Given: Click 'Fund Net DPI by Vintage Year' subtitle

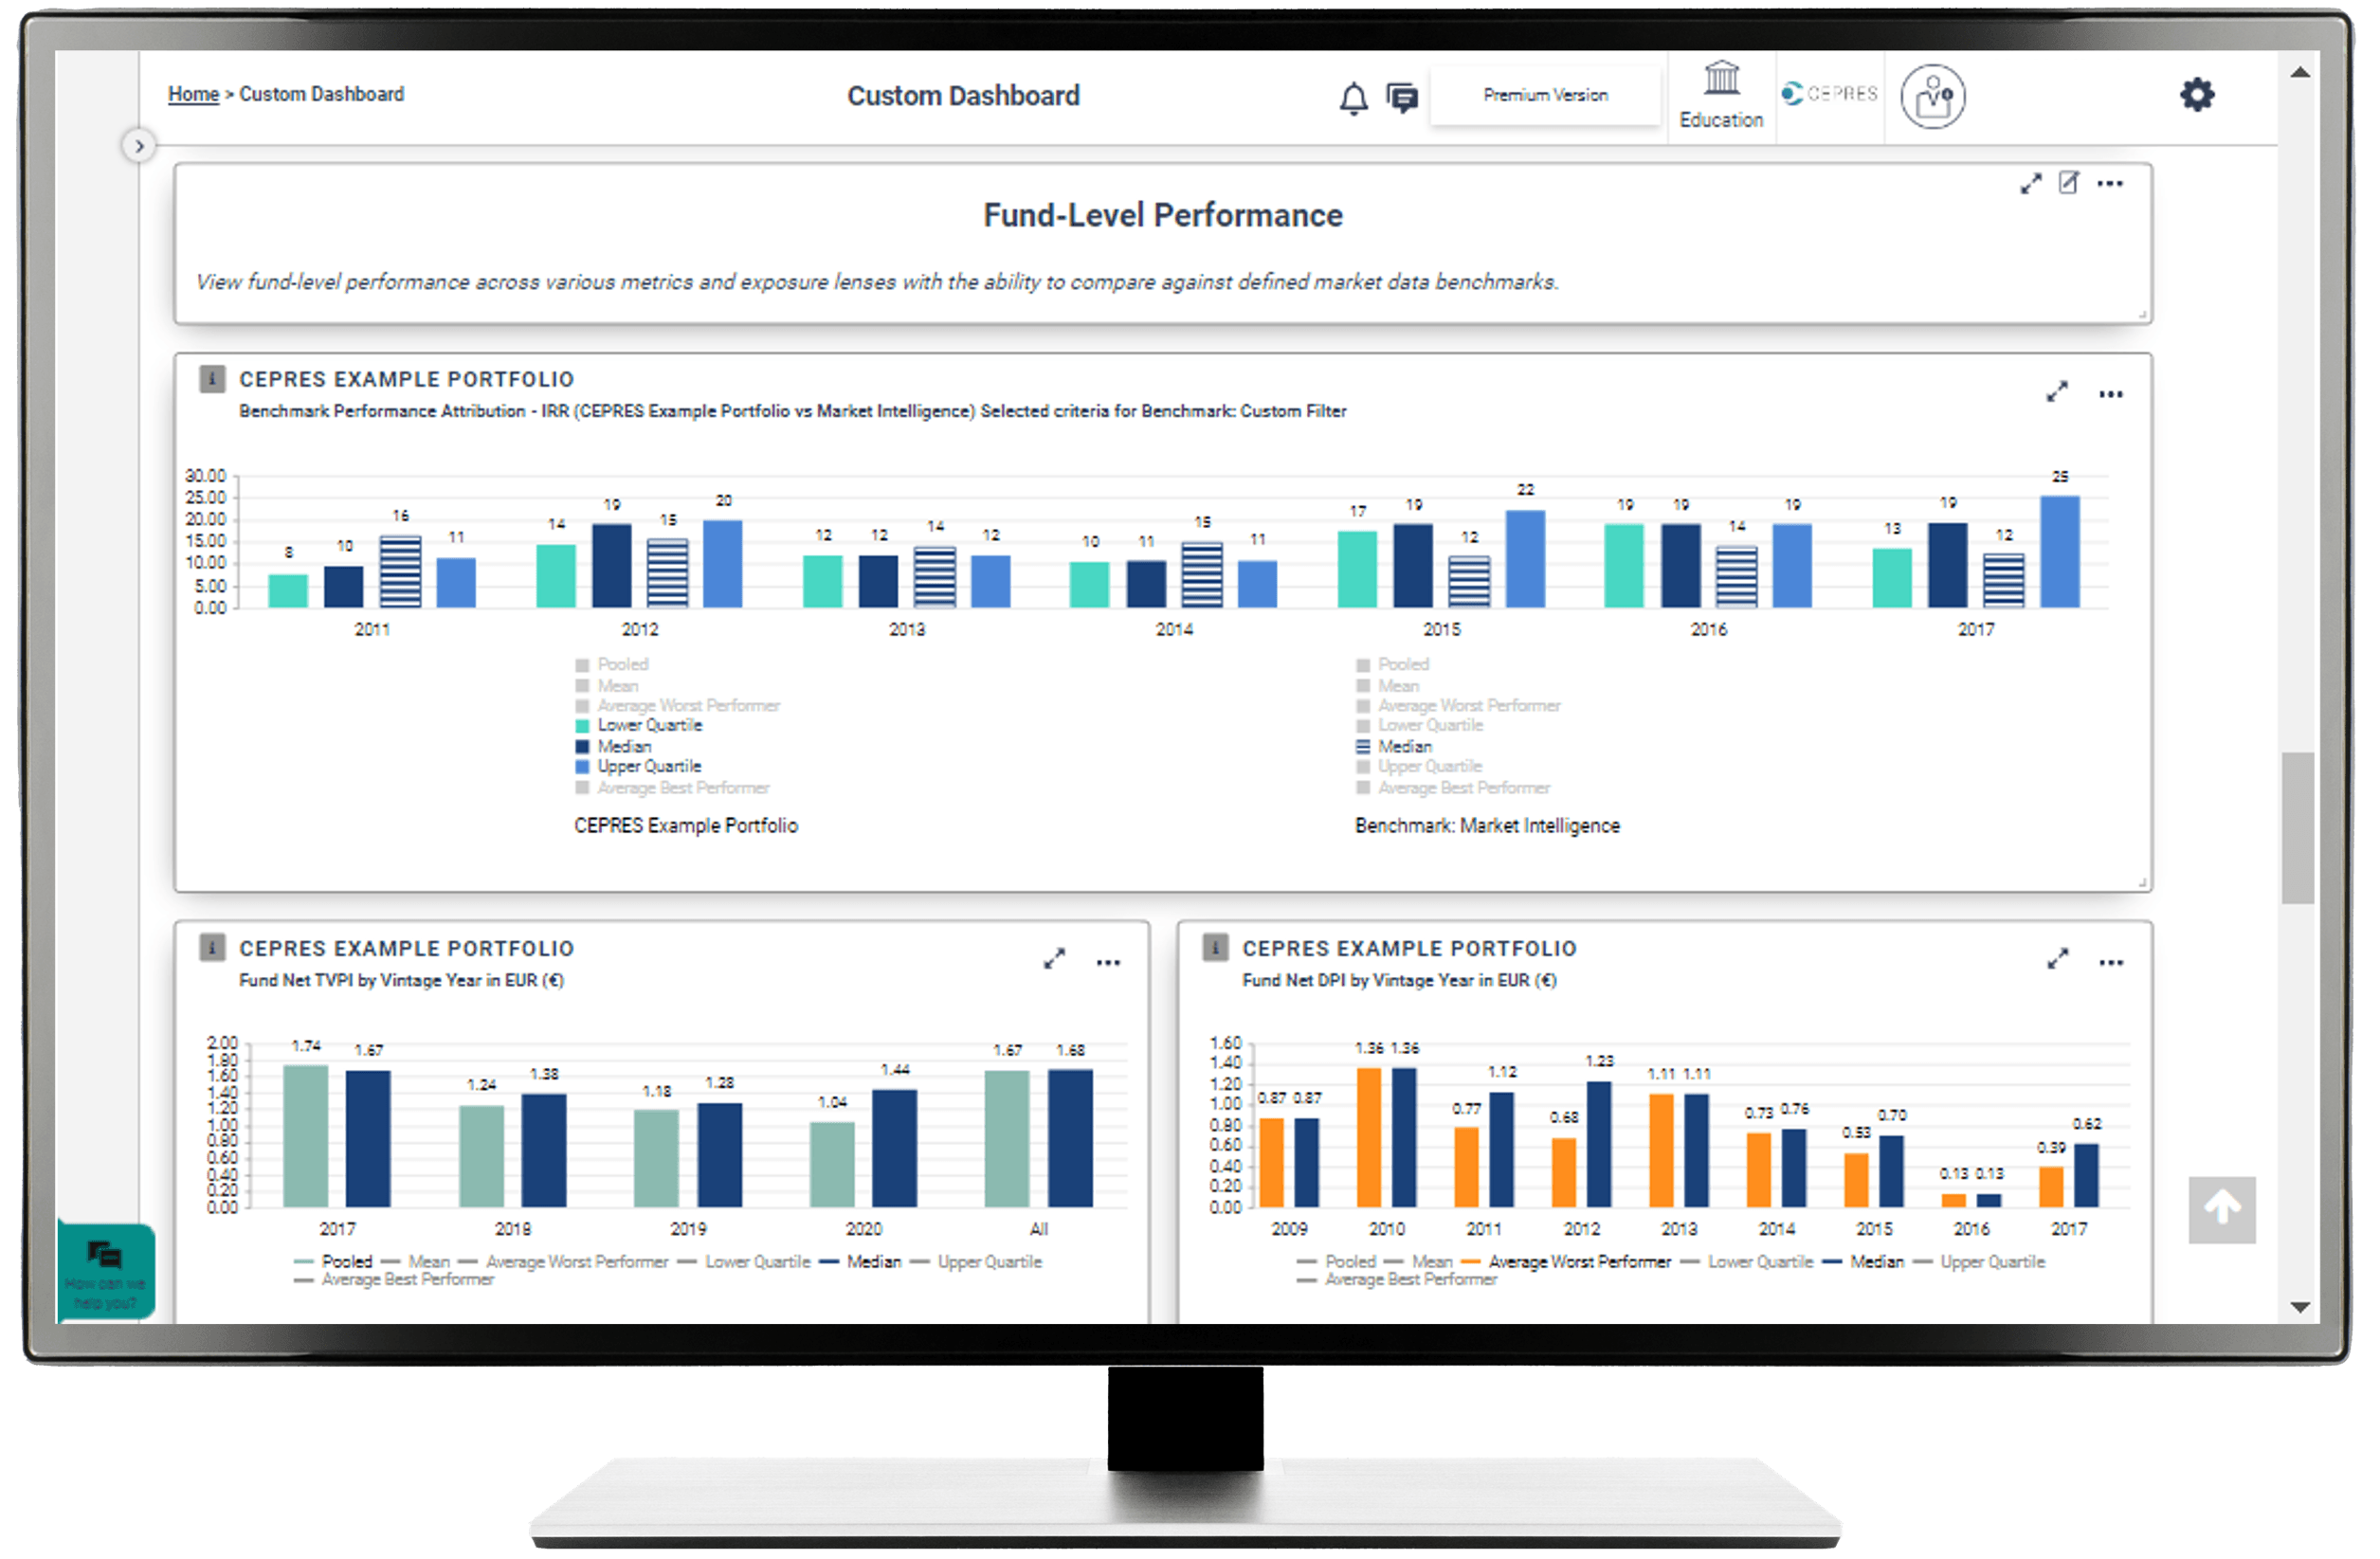Looking at the screenshot, I should click(1400, 981).
